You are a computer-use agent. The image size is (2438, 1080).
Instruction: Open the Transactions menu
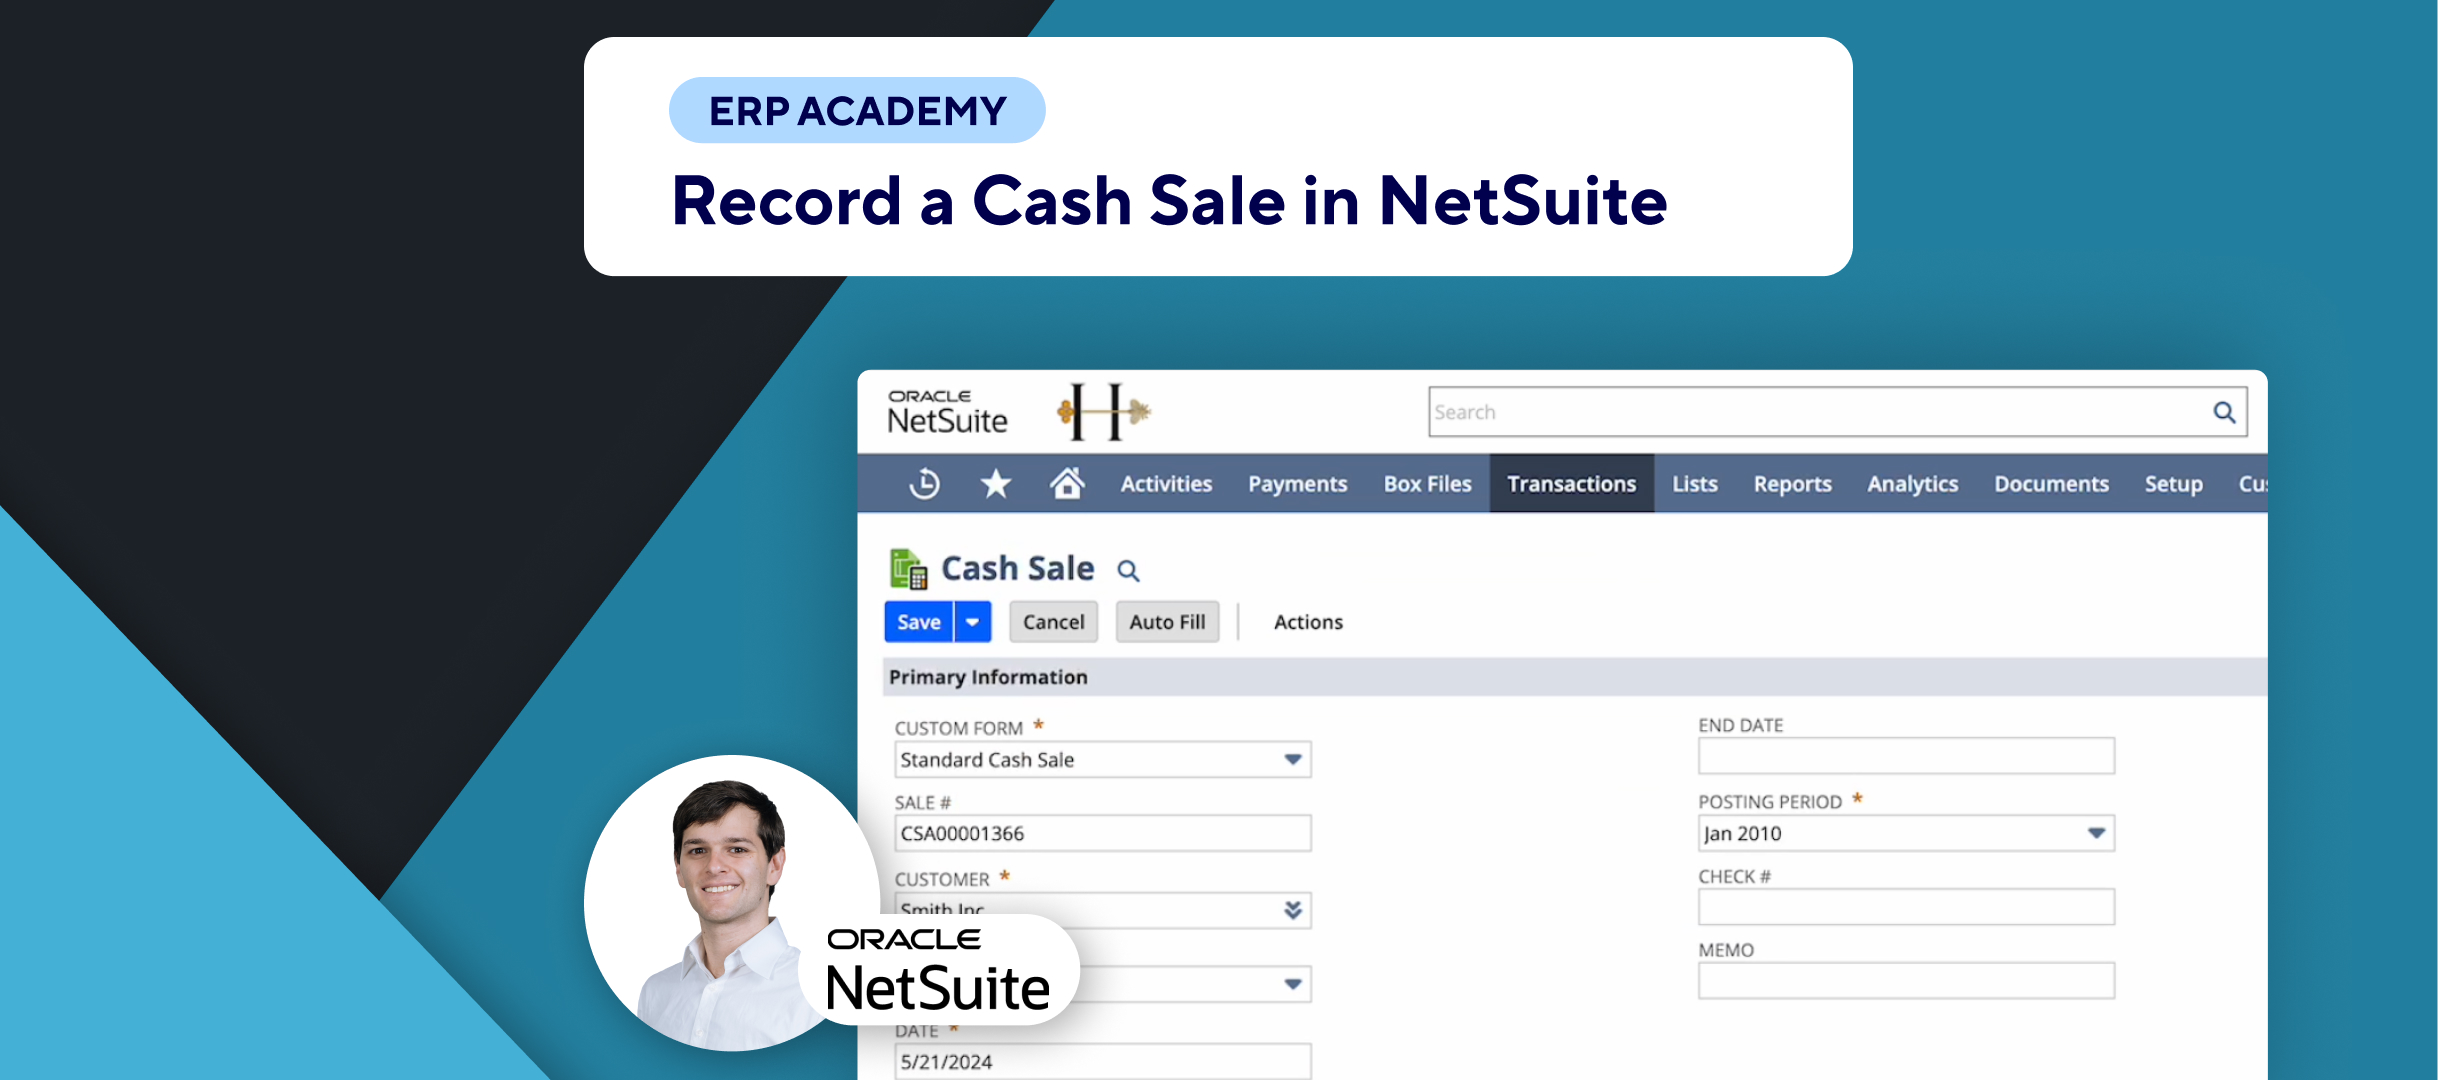coord(1571,484)
